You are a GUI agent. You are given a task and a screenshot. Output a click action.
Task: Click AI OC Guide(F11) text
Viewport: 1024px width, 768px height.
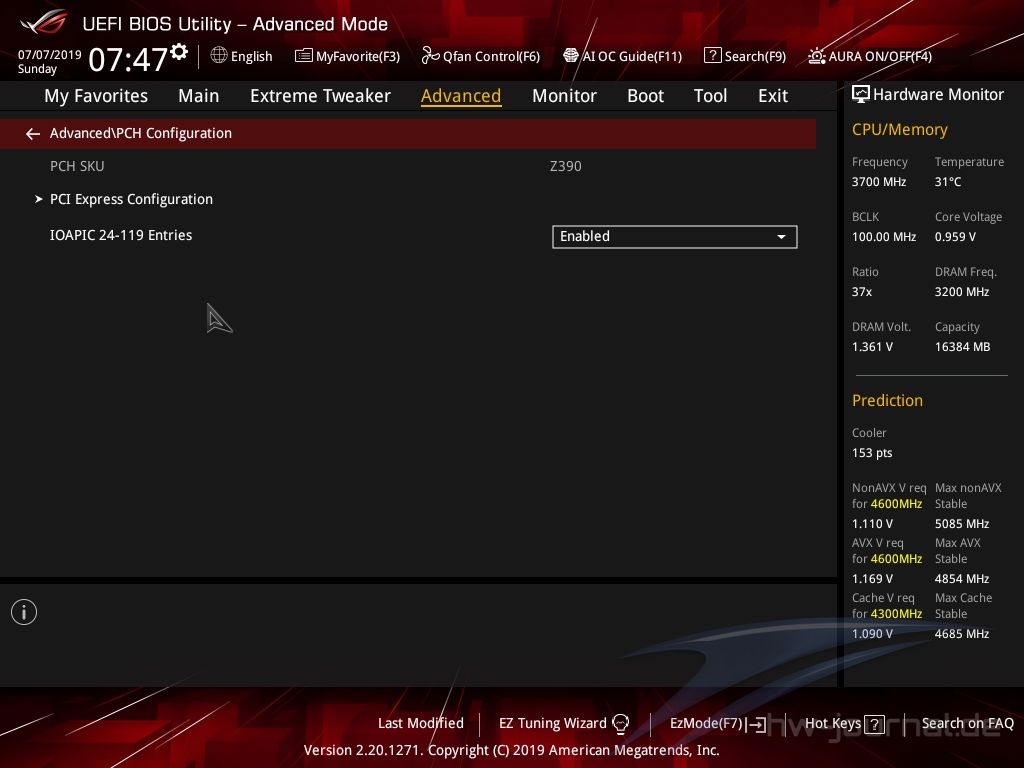point(632,56)
